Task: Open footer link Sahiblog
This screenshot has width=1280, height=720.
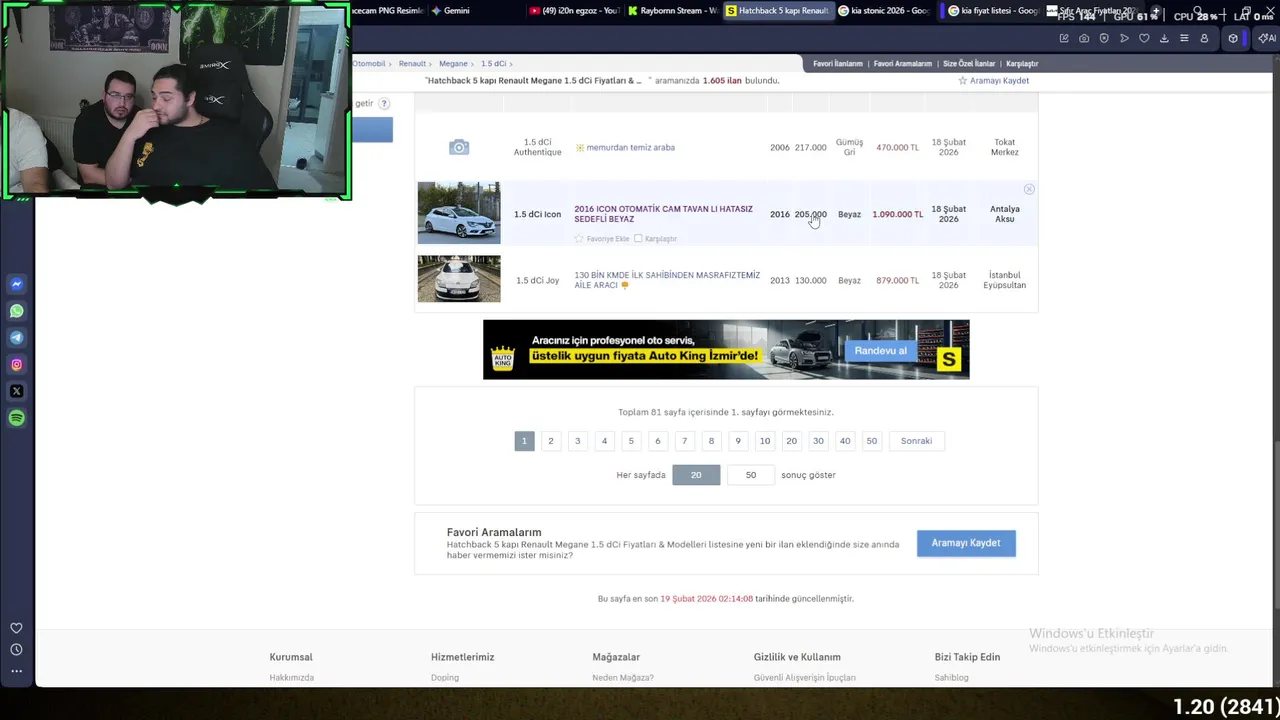Action: pyautogui.click(x=952, y=678)
